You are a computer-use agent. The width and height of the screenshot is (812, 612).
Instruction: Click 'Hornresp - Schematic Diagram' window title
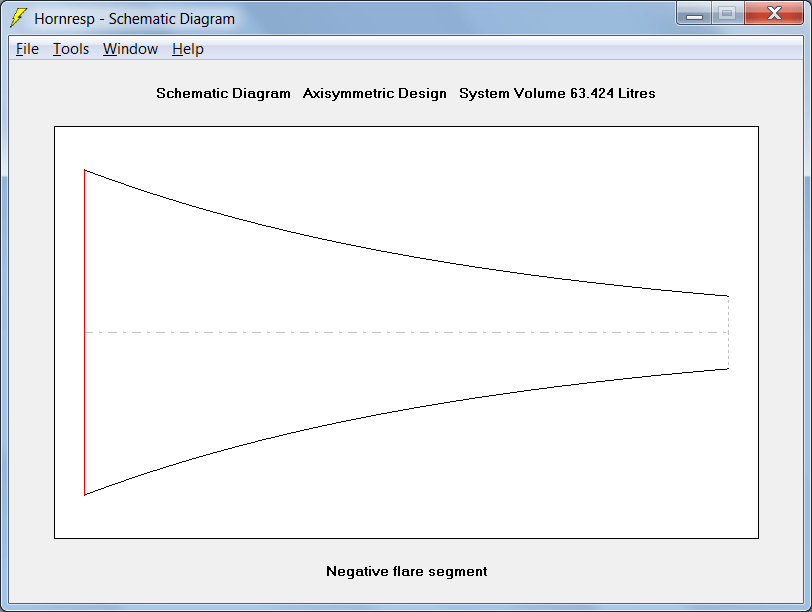tap(135, 19)
